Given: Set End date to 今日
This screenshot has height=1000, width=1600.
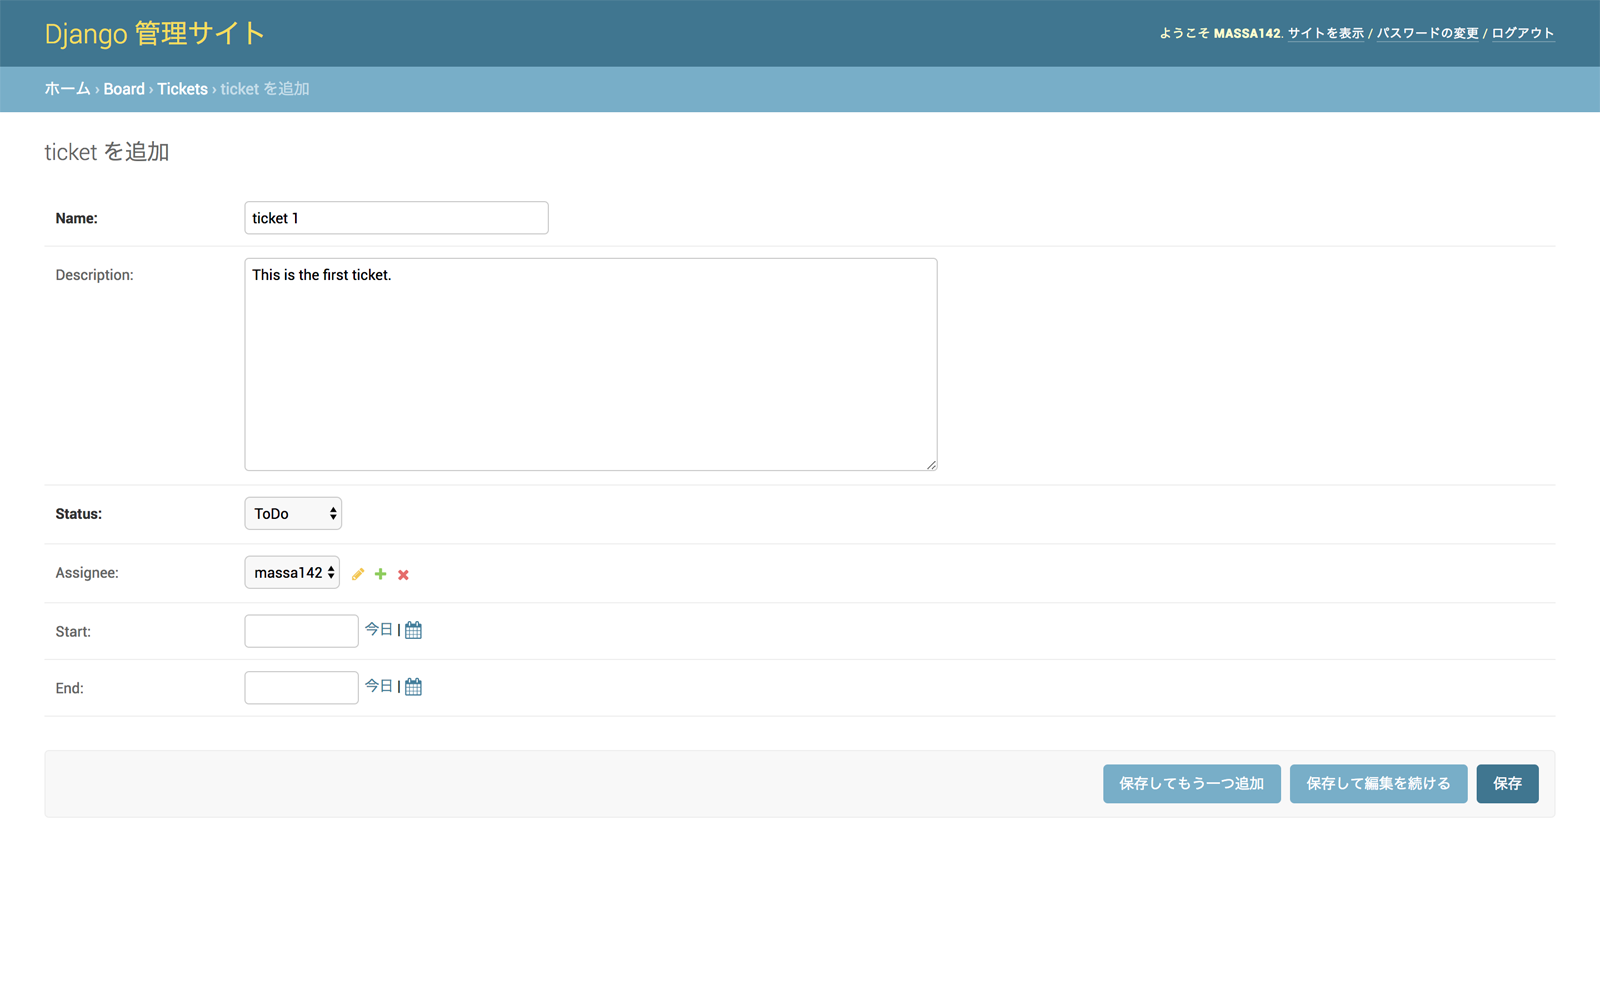Looking at the screenshot, I should coord(379,686).
